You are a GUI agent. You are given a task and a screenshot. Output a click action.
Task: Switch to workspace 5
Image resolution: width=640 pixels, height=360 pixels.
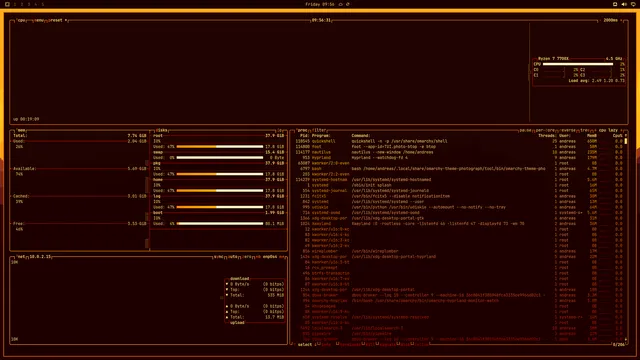click(x=42, y=4)
